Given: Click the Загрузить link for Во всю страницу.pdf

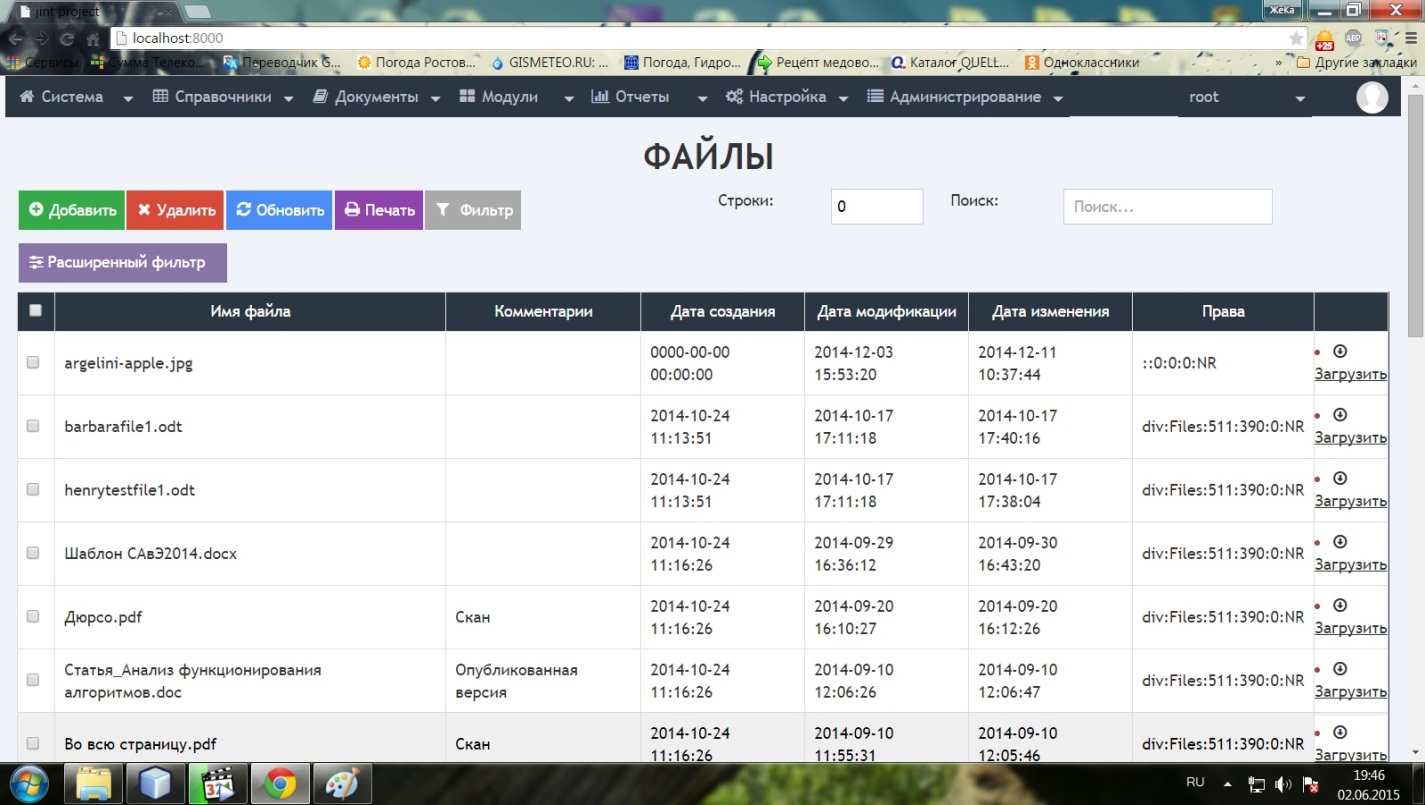Looking at the screenshot, I should pyautogui.click(x=1350, y=755).
